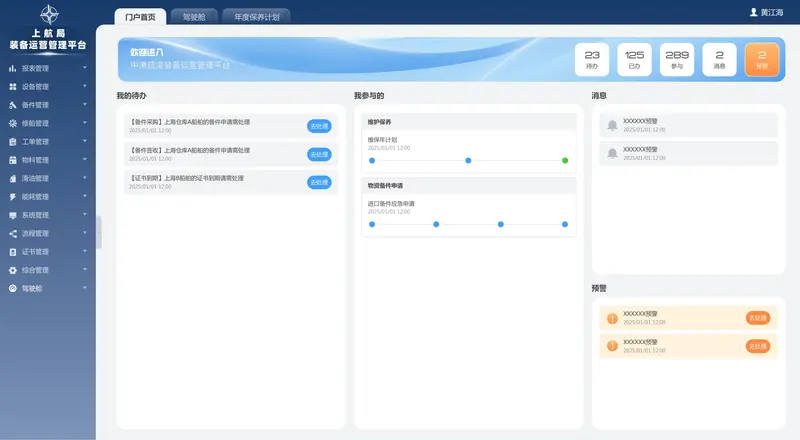
Task: Click the 设备管理 grid icon
Action: point(13,87)
